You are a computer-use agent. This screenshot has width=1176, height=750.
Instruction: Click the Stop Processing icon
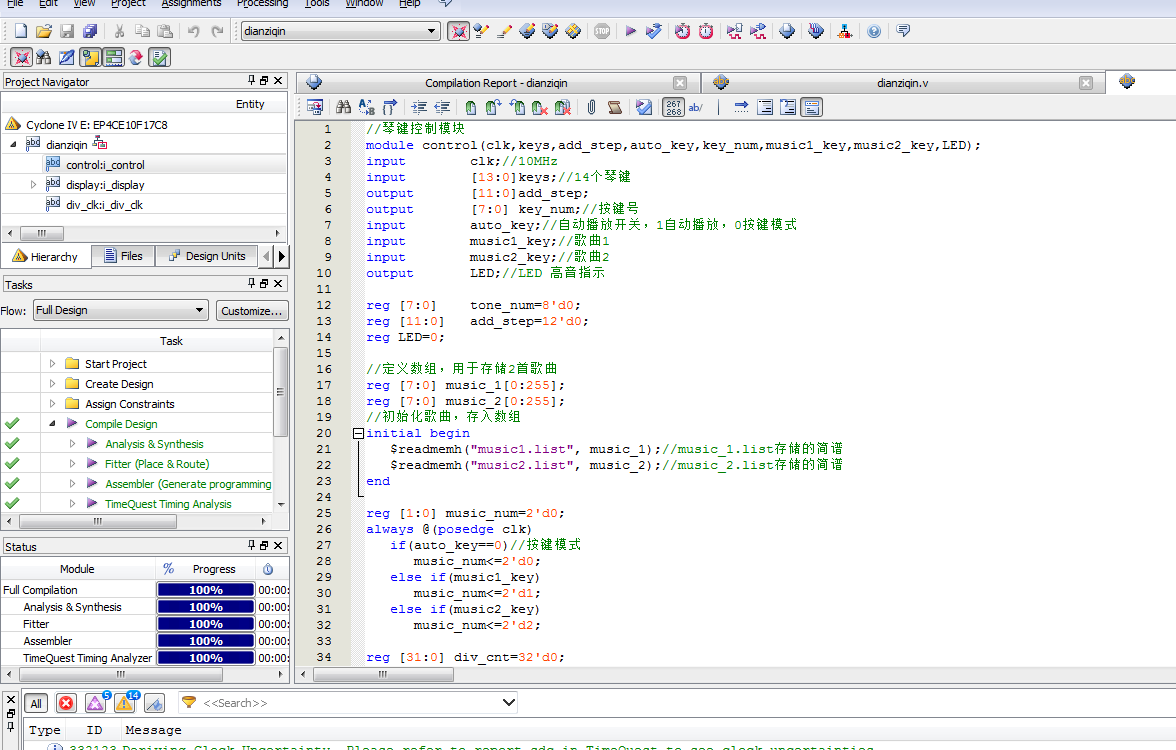point(602,31)
